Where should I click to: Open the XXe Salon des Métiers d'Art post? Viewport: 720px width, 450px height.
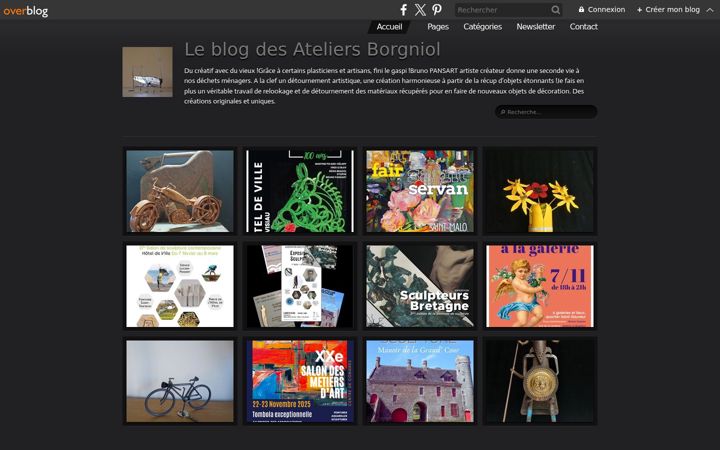(300, 381)
